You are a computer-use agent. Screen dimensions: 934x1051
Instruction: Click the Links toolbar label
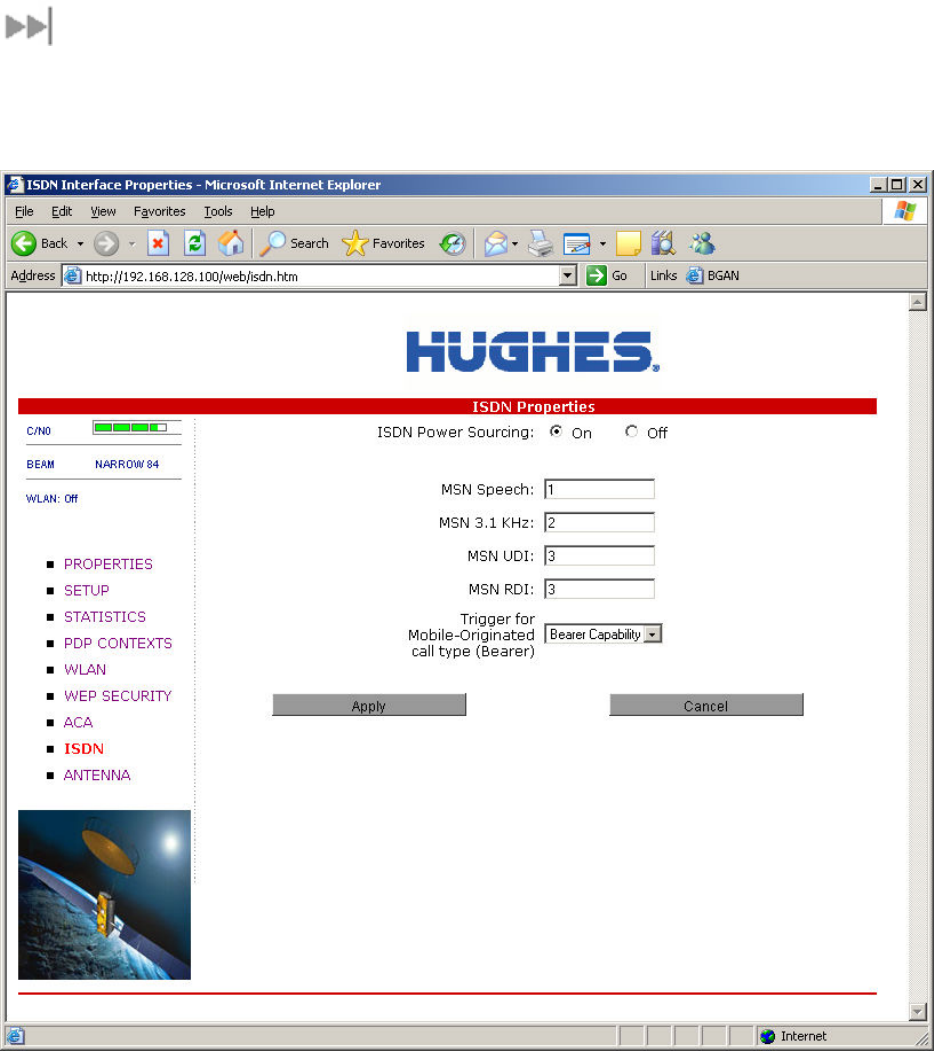(663, 275)
